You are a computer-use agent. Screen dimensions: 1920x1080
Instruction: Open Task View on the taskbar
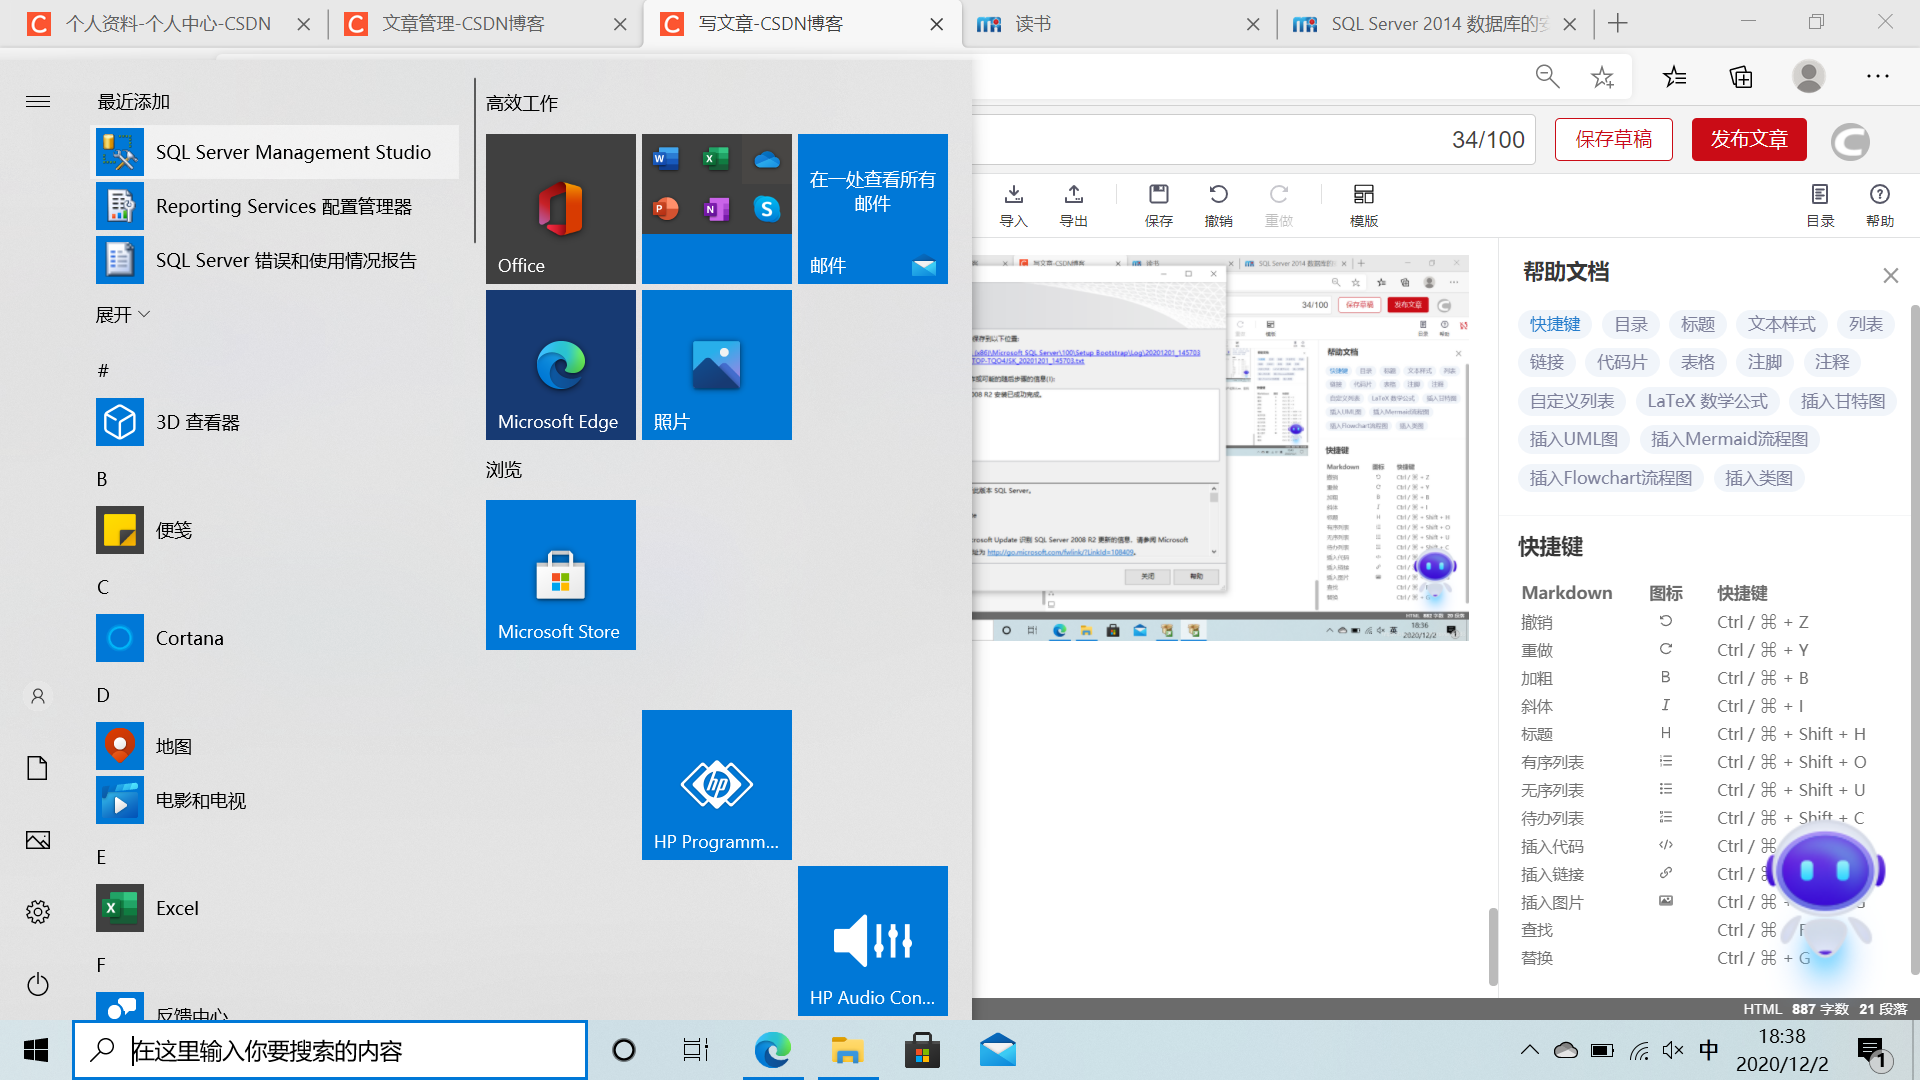point(696,1050)
